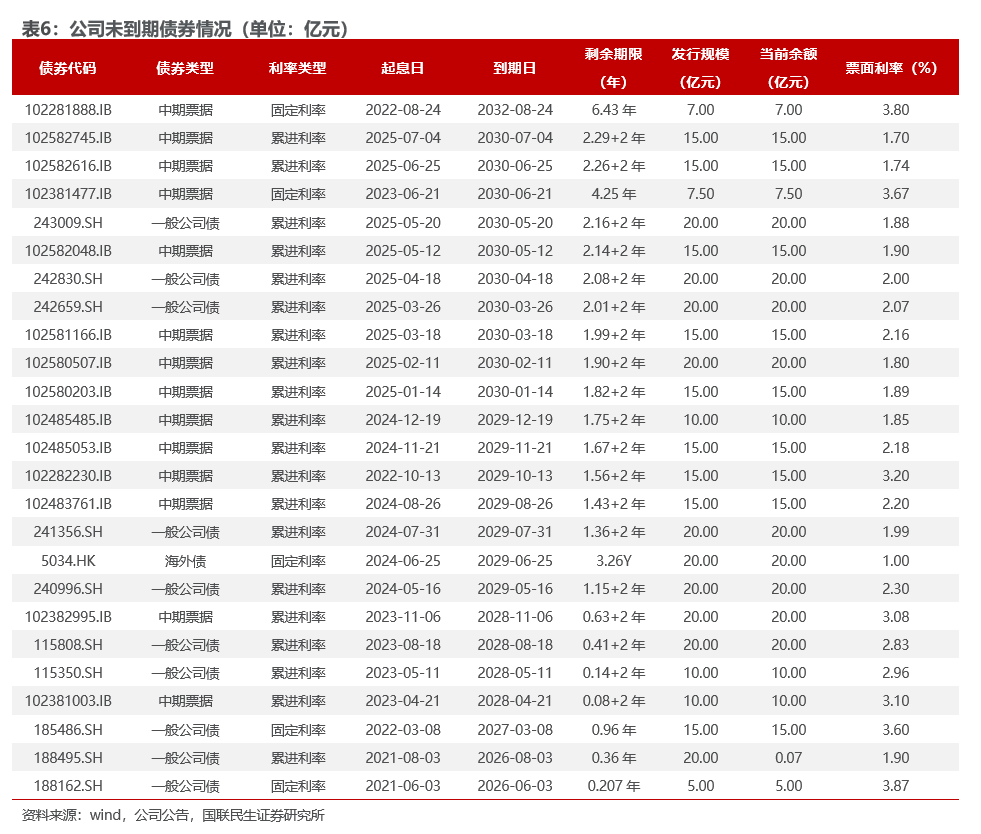Click the 利率类型 header cell
981x834 pixels.
297,68
